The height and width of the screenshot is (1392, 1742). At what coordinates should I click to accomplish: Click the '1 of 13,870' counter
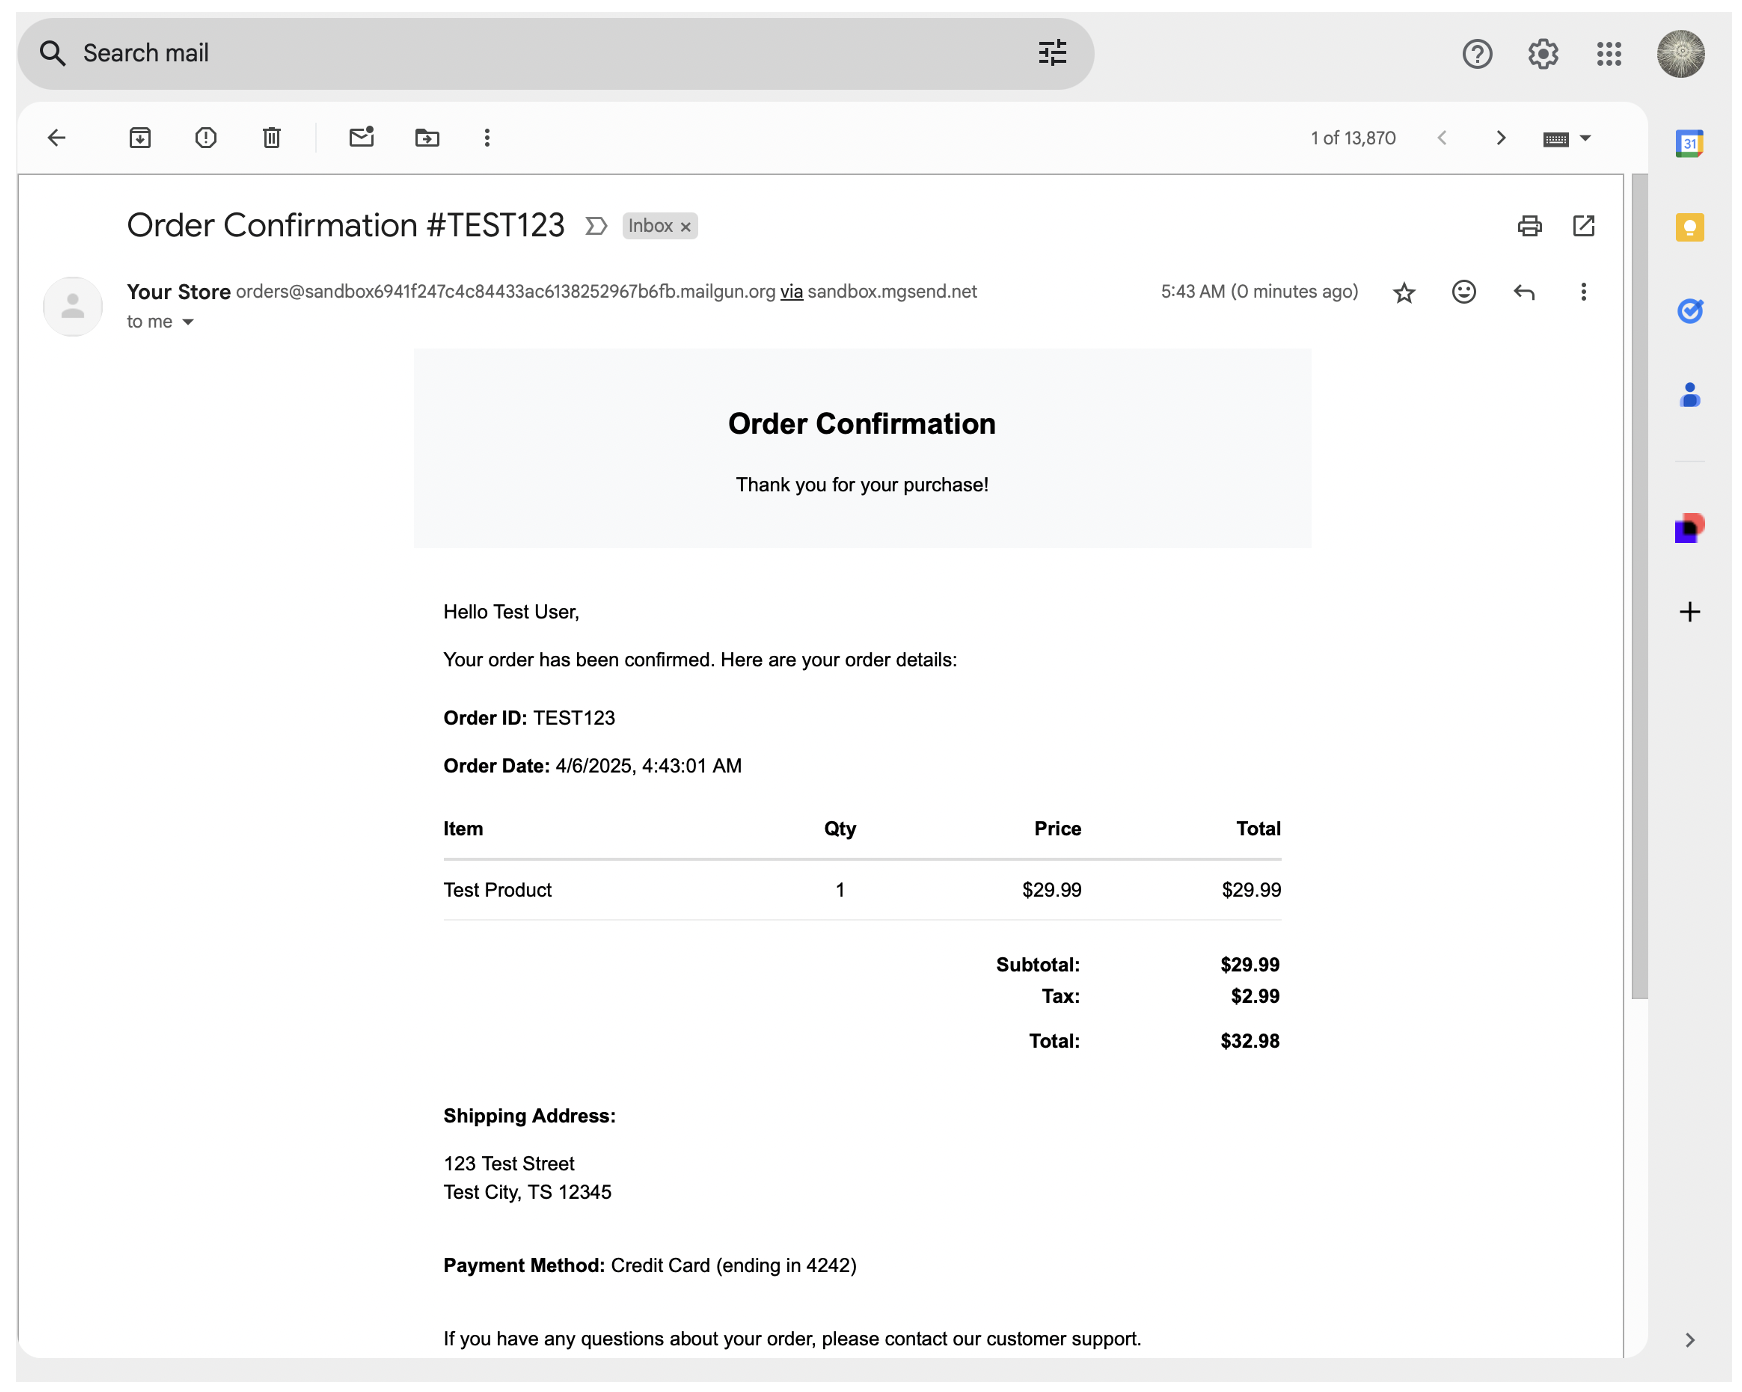pos(1353,138)
